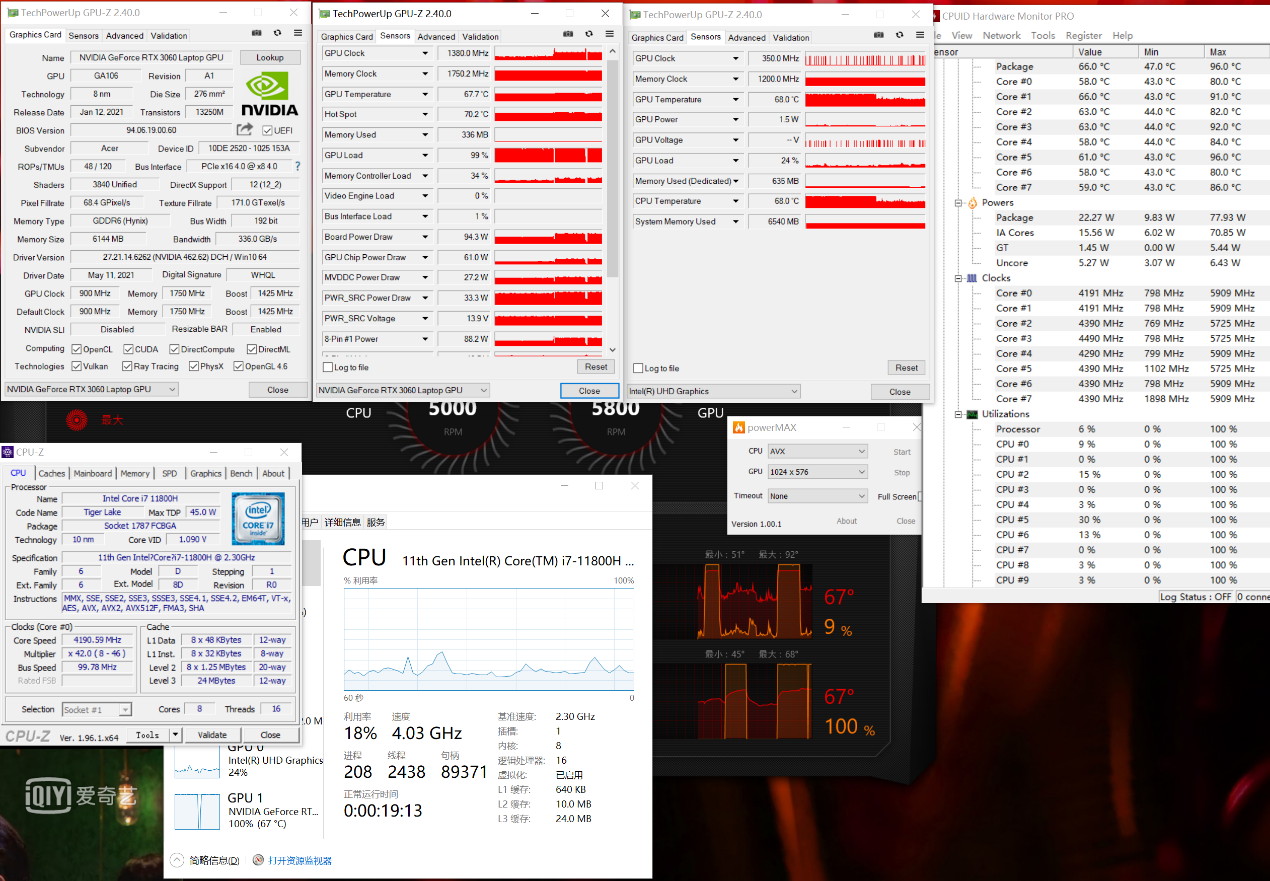Toggle Vulkan checkbox
Image resolution: width=1270 pixels, height=881 pixels.
point(77,366)
